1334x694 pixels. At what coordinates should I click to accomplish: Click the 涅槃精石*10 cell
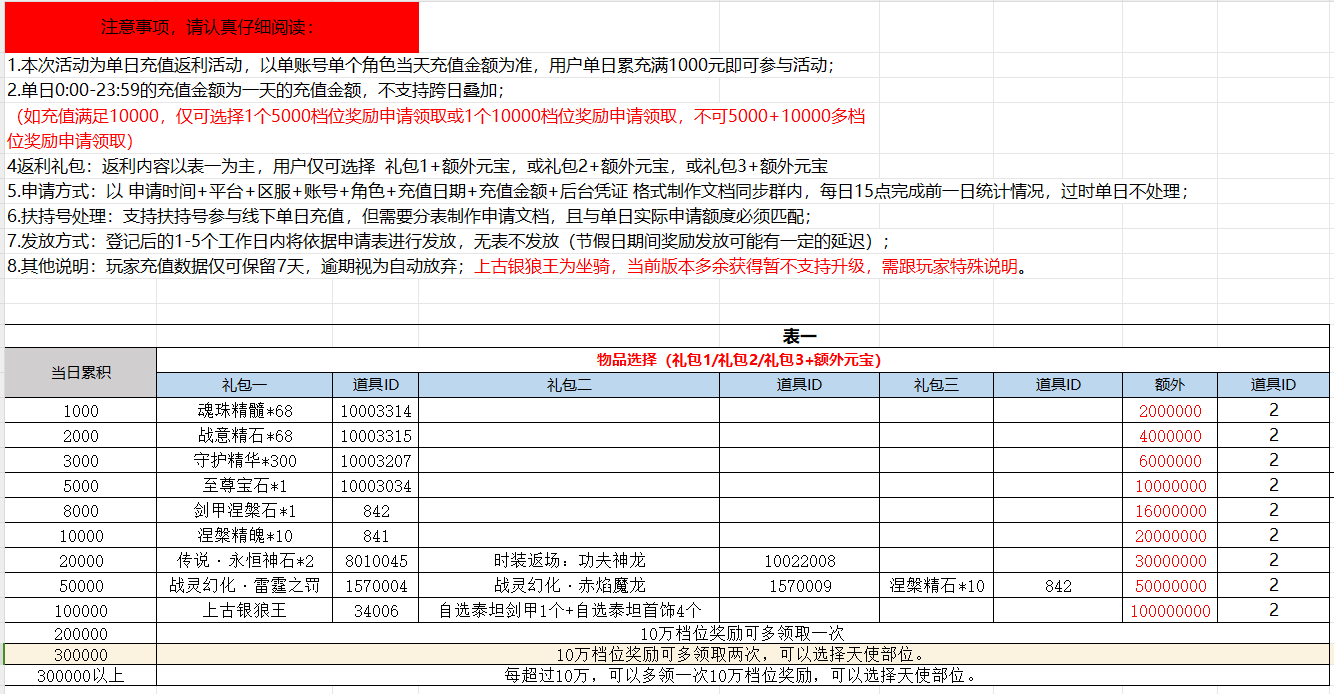tap(937, 585)
